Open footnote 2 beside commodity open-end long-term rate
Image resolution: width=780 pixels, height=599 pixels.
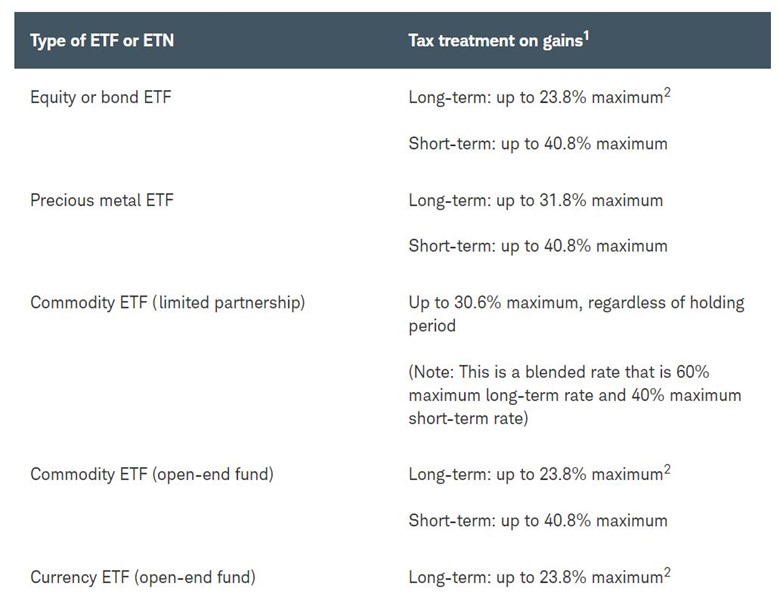point(667,469)
